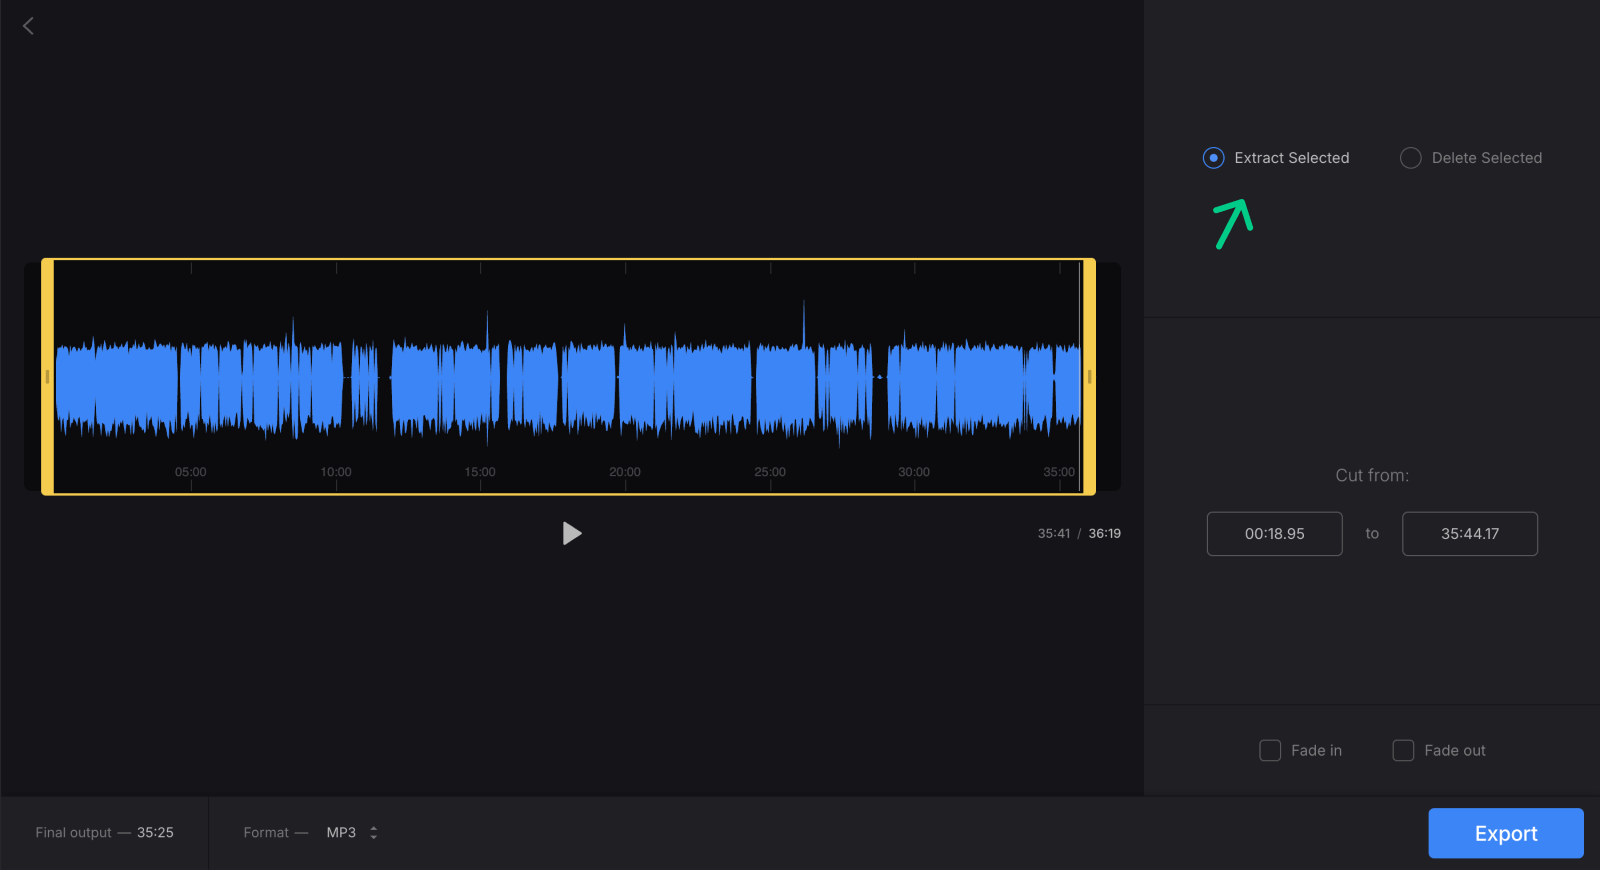
Task: Click the 30:00 mark on the waveform timeline
Action: (914, 472)
